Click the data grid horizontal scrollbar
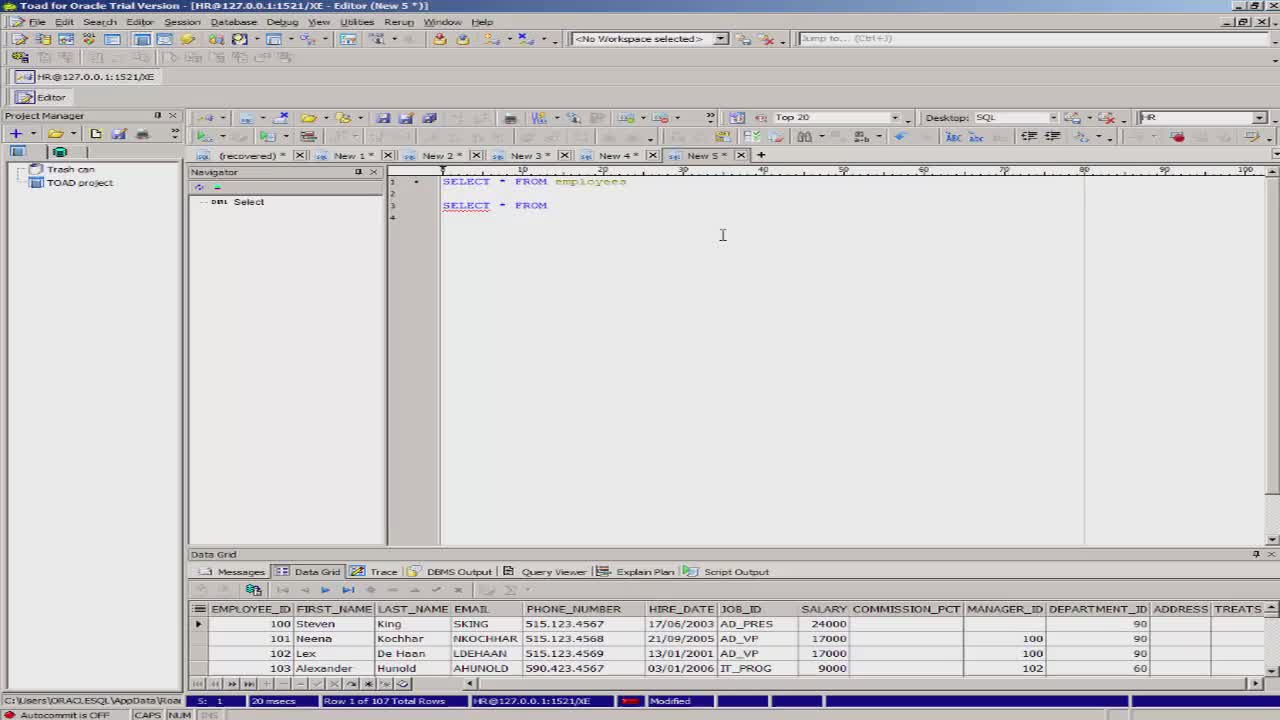Image resolution: width=1280 pixels, height=720 pixels. (862, 684)
